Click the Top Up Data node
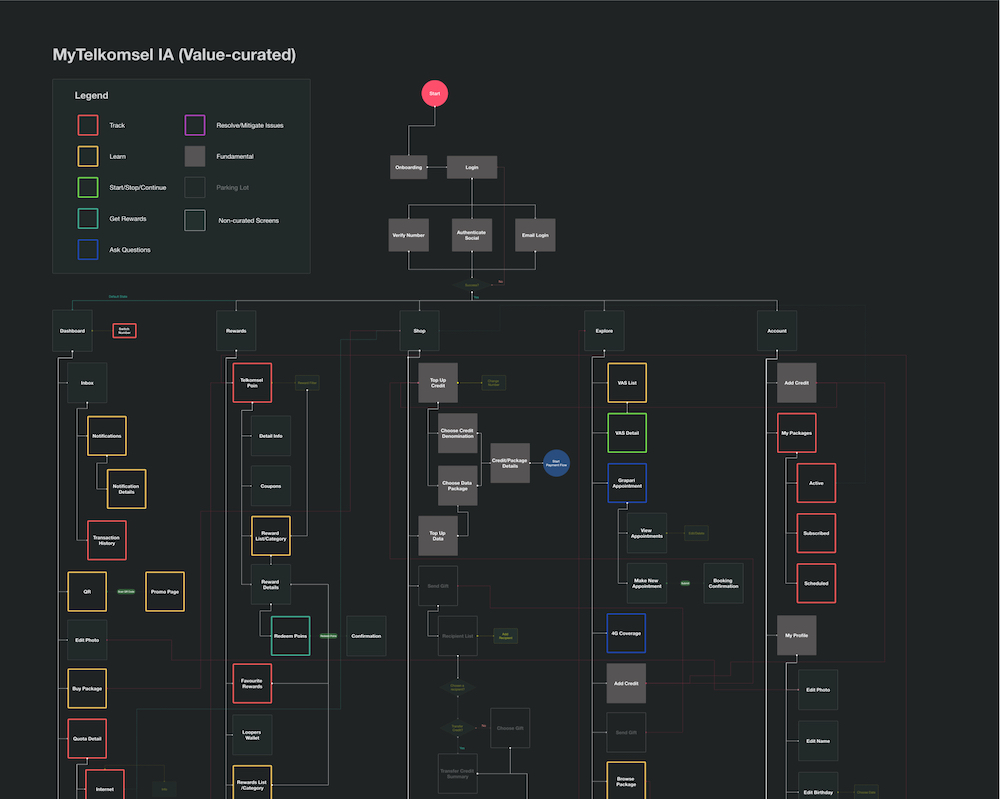Screen dimensions: 1000x799 coord(438,536)
